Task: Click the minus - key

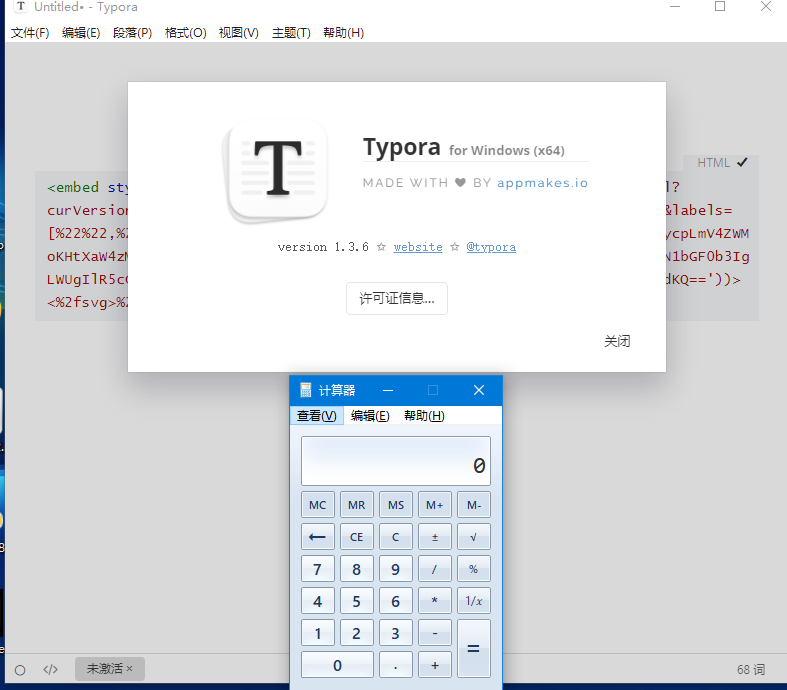Action: click(435, 633)
